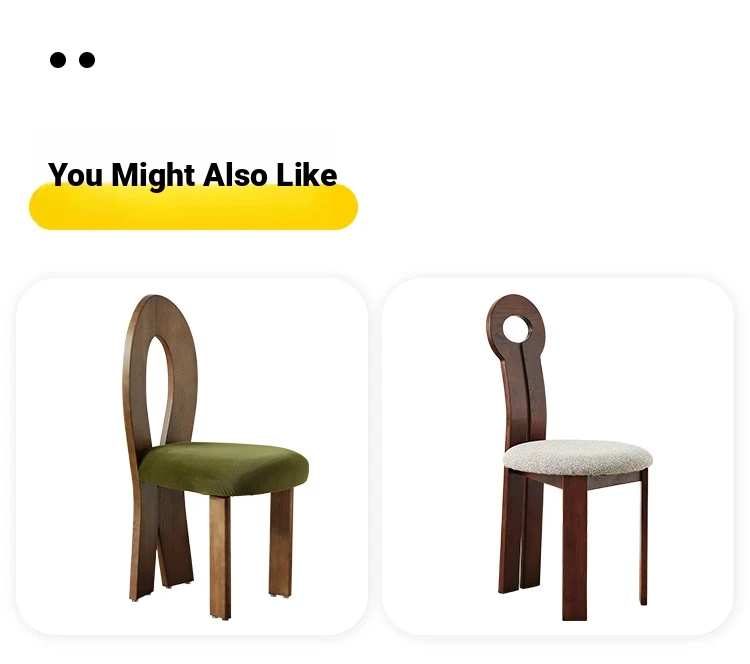Click the front leg of the boucle-seat chair

click(x=574, y=548)
